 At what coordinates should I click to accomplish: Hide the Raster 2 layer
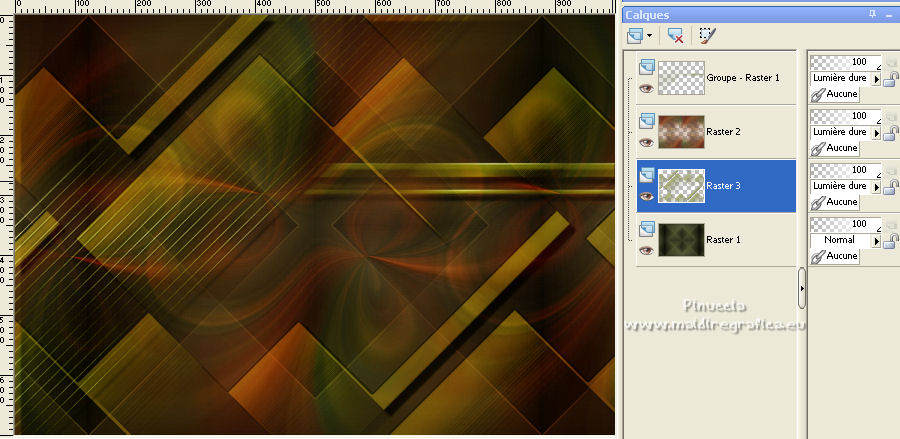coord(647,142)
